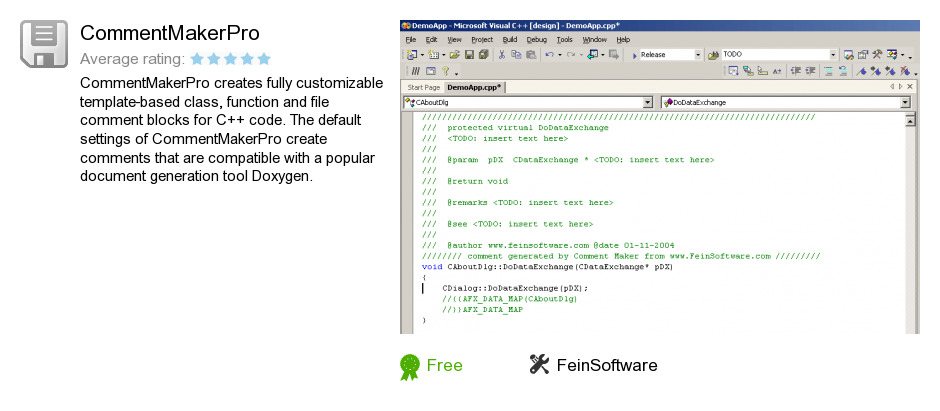This screenshot has height=411, width=940.
Task: Click the window icon beside the triple-slash icon
Action: 430,71
